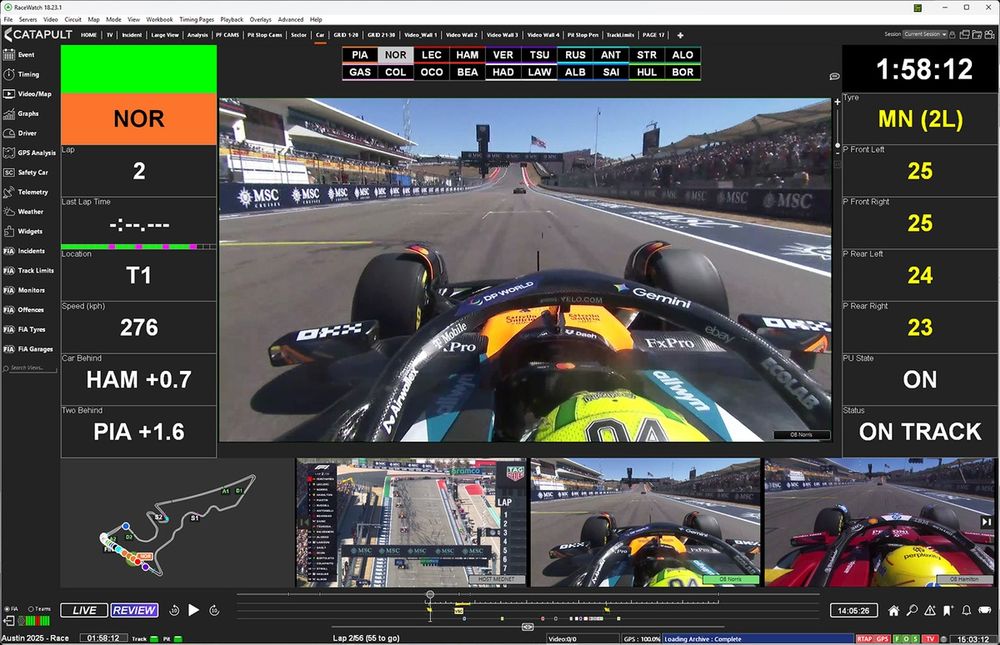The width and height of the screenshot is (1000, 645).
Task: Select NOR in the driver grid
Action: pos(394,55)
